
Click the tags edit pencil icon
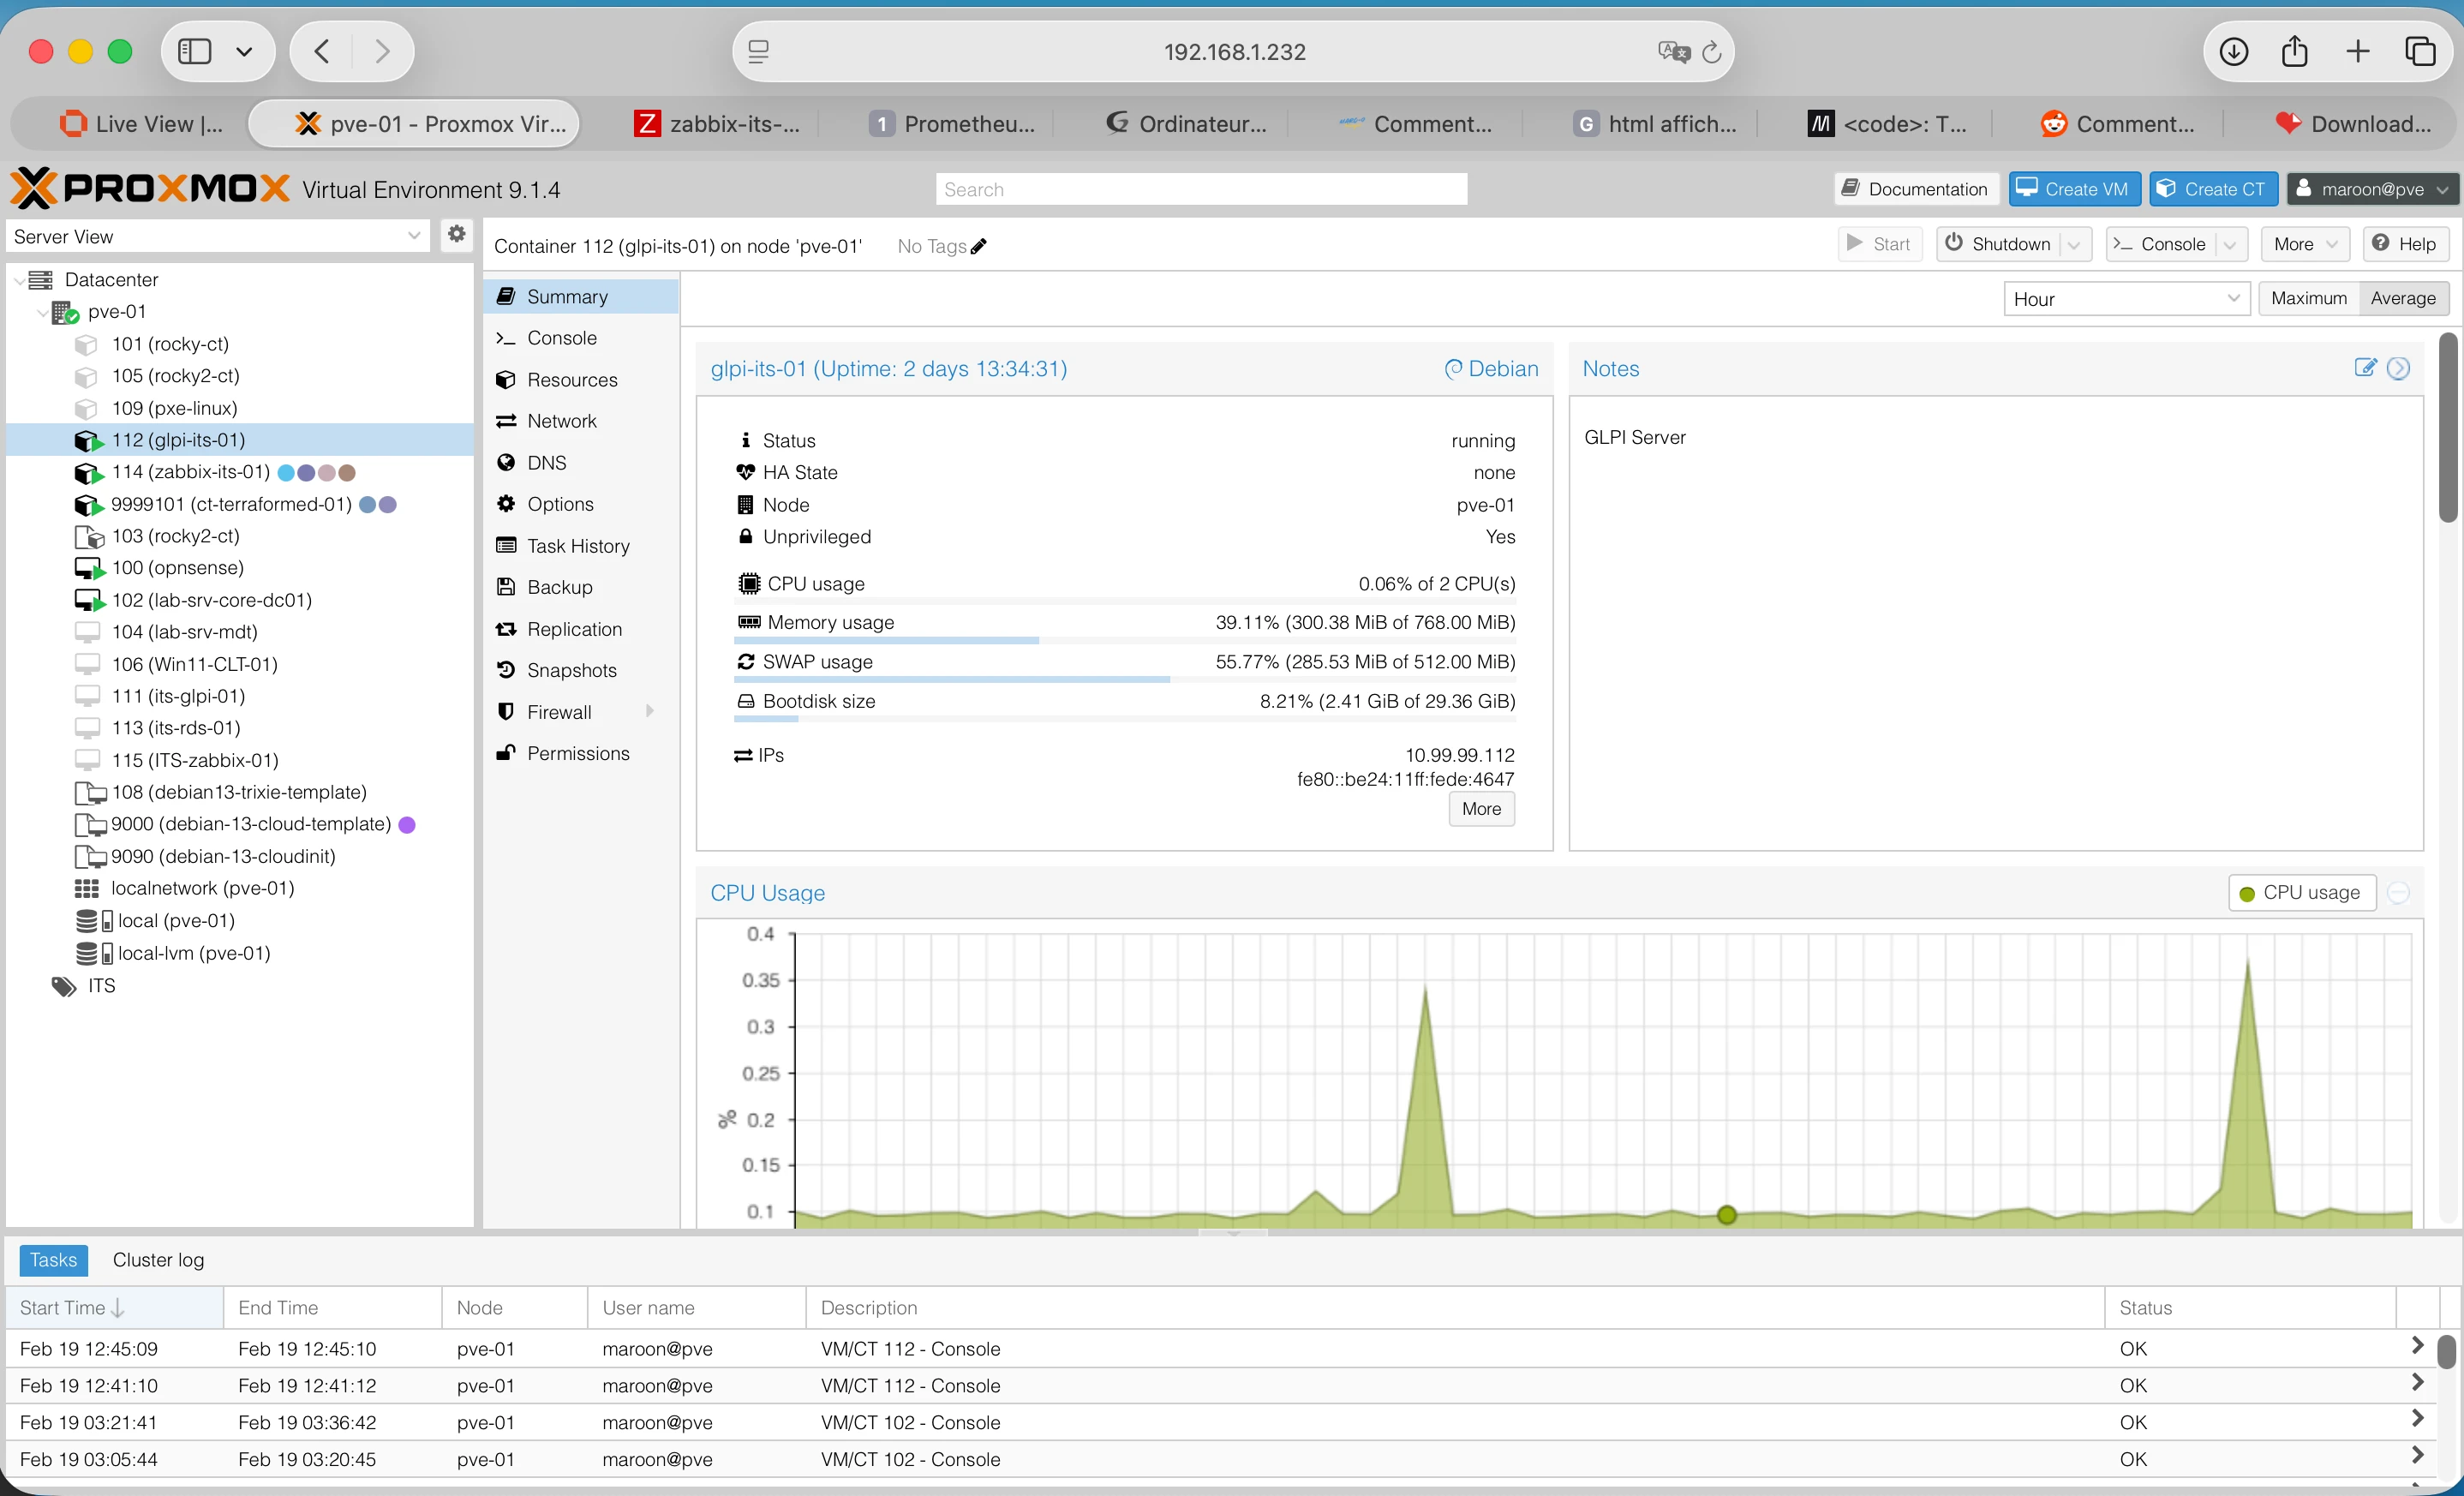point(979,246)
